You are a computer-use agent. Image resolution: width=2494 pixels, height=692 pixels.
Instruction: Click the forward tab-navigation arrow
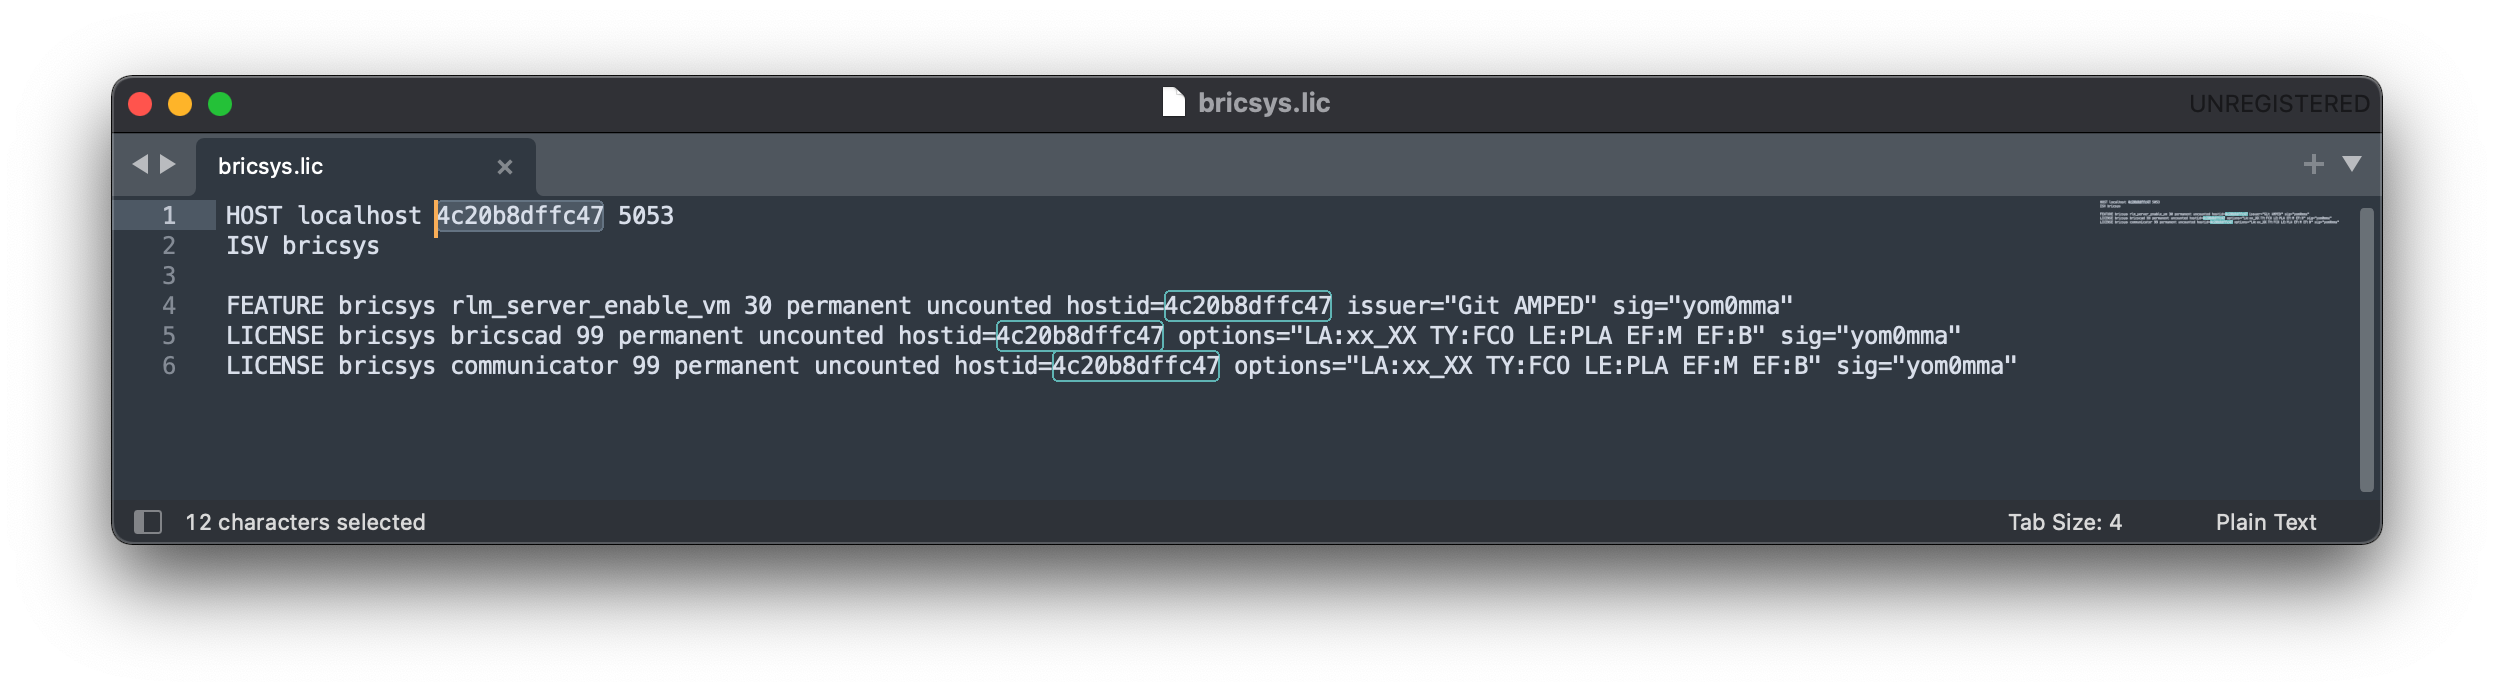[167, 162]
